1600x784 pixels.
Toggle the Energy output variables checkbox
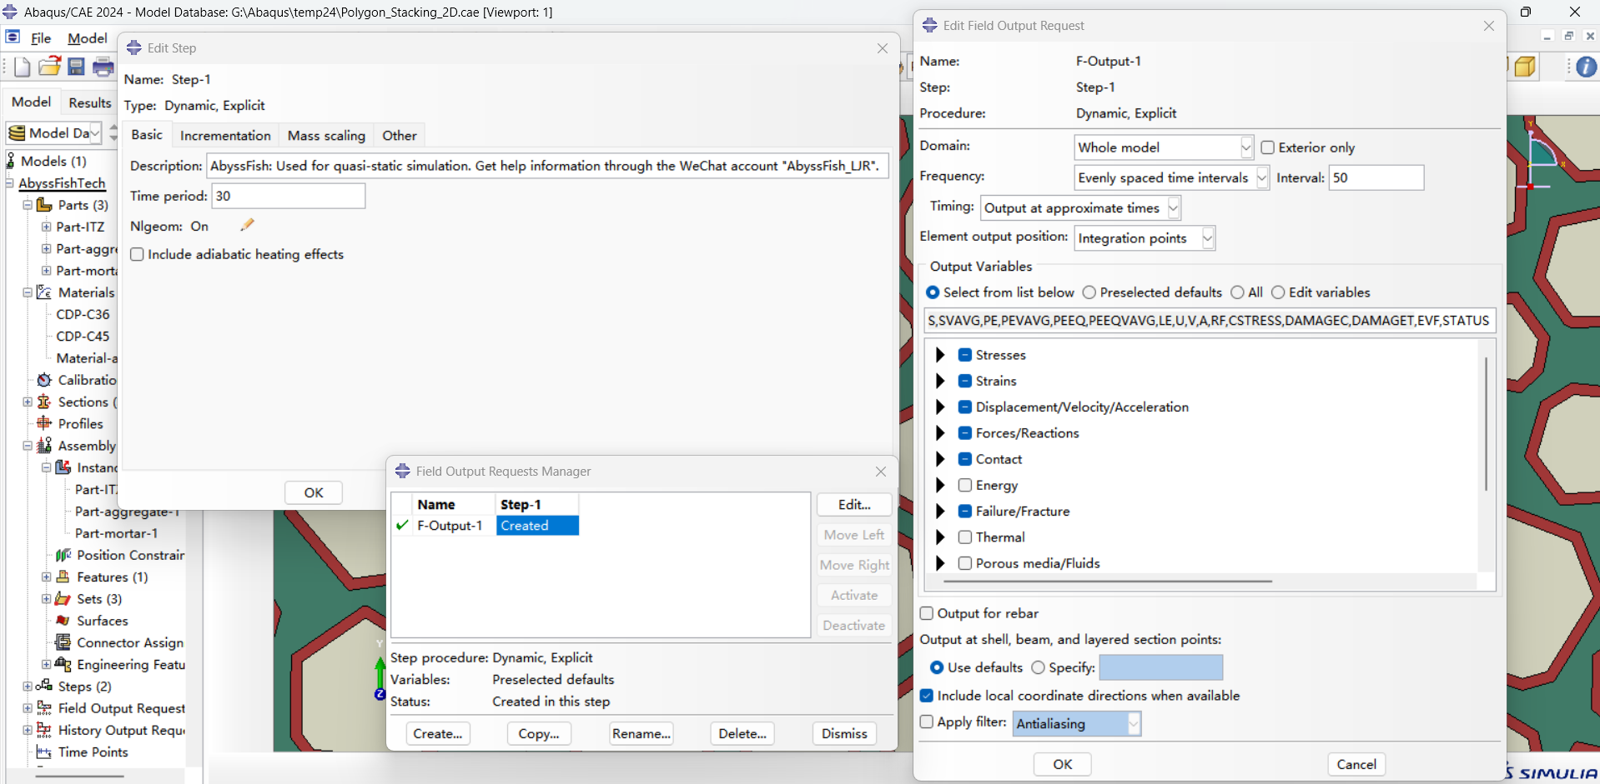click(x=965, y=485)
